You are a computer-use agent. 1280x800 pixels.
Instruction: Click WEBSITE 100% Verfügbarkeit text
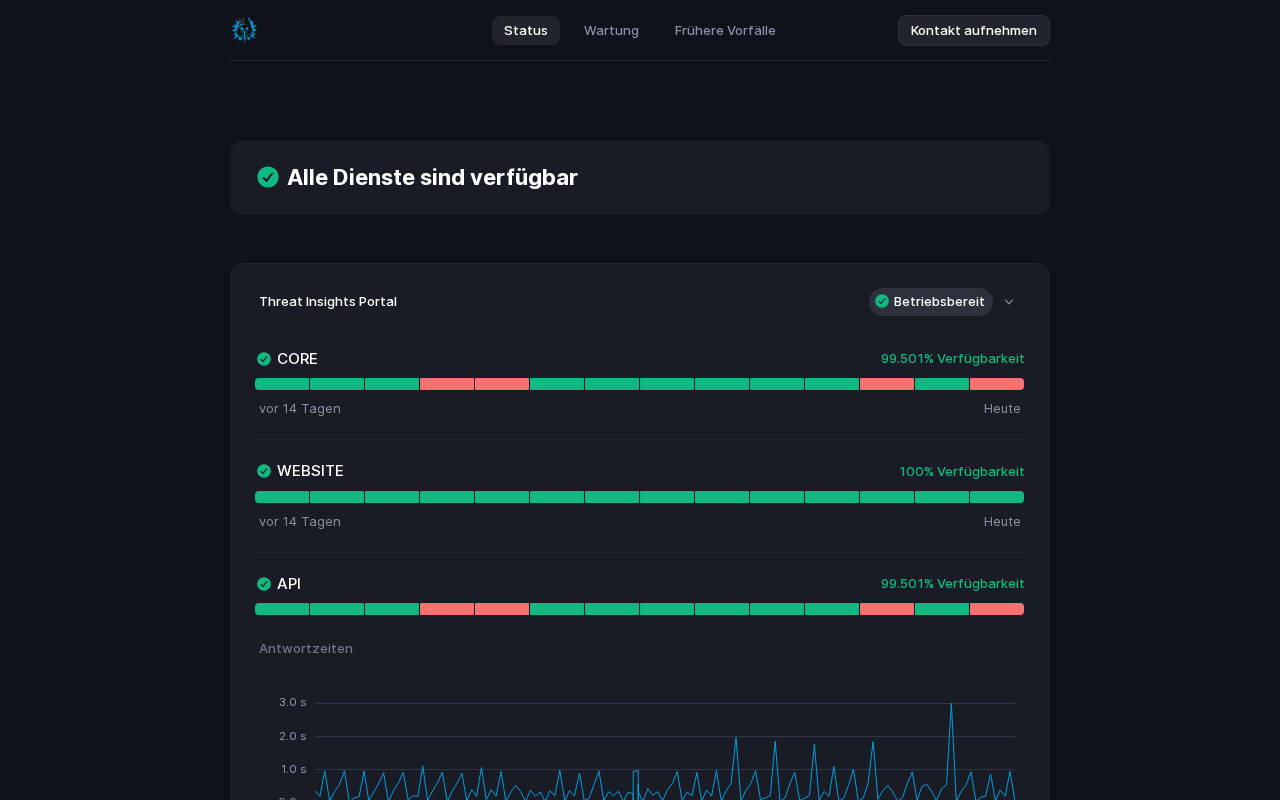coord(962,471)
